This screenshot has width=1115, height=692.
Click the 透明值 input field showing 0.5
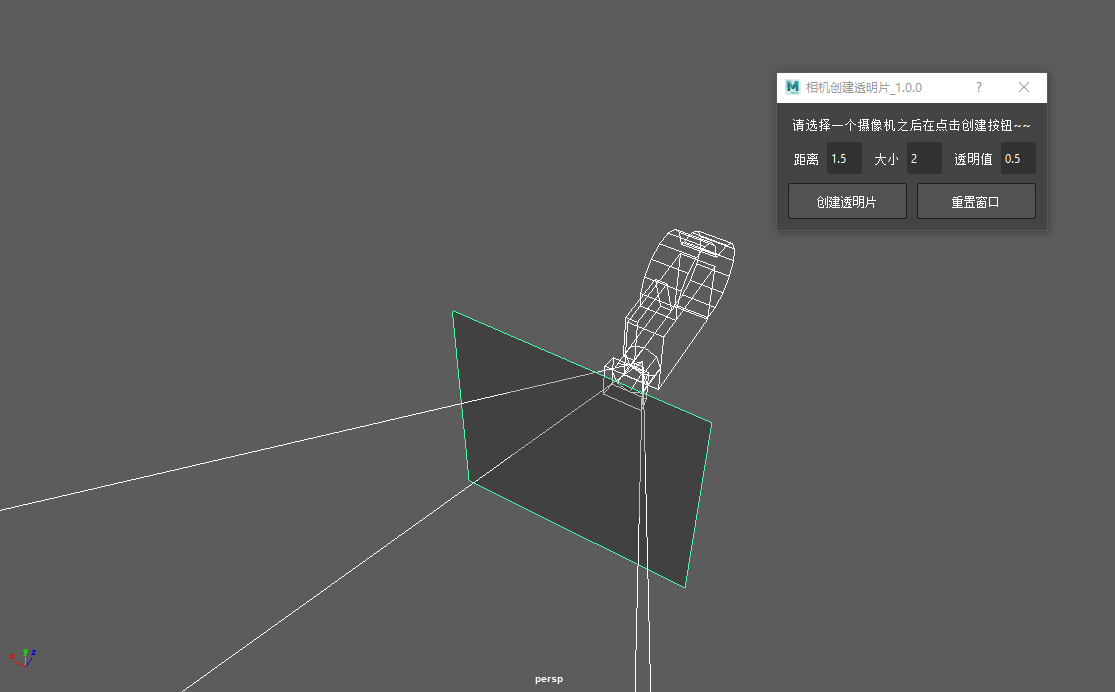tap(1017, 159)
